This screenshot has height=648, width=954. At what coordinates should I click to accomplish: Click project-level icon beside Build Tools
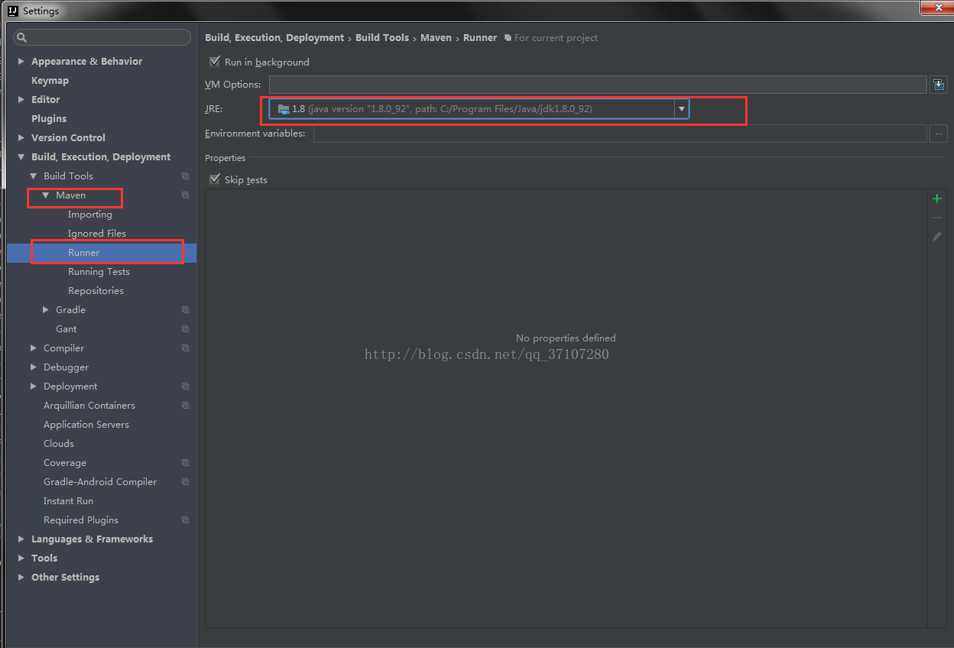coord(185,176)
